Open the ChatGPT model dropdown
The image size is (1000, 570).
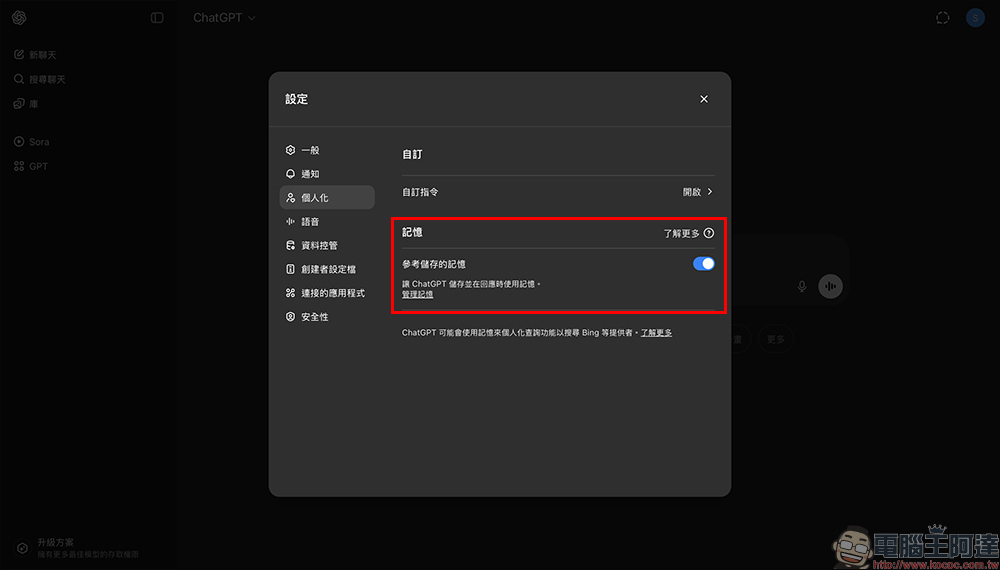pyautogui.click(x=224, y=18)
